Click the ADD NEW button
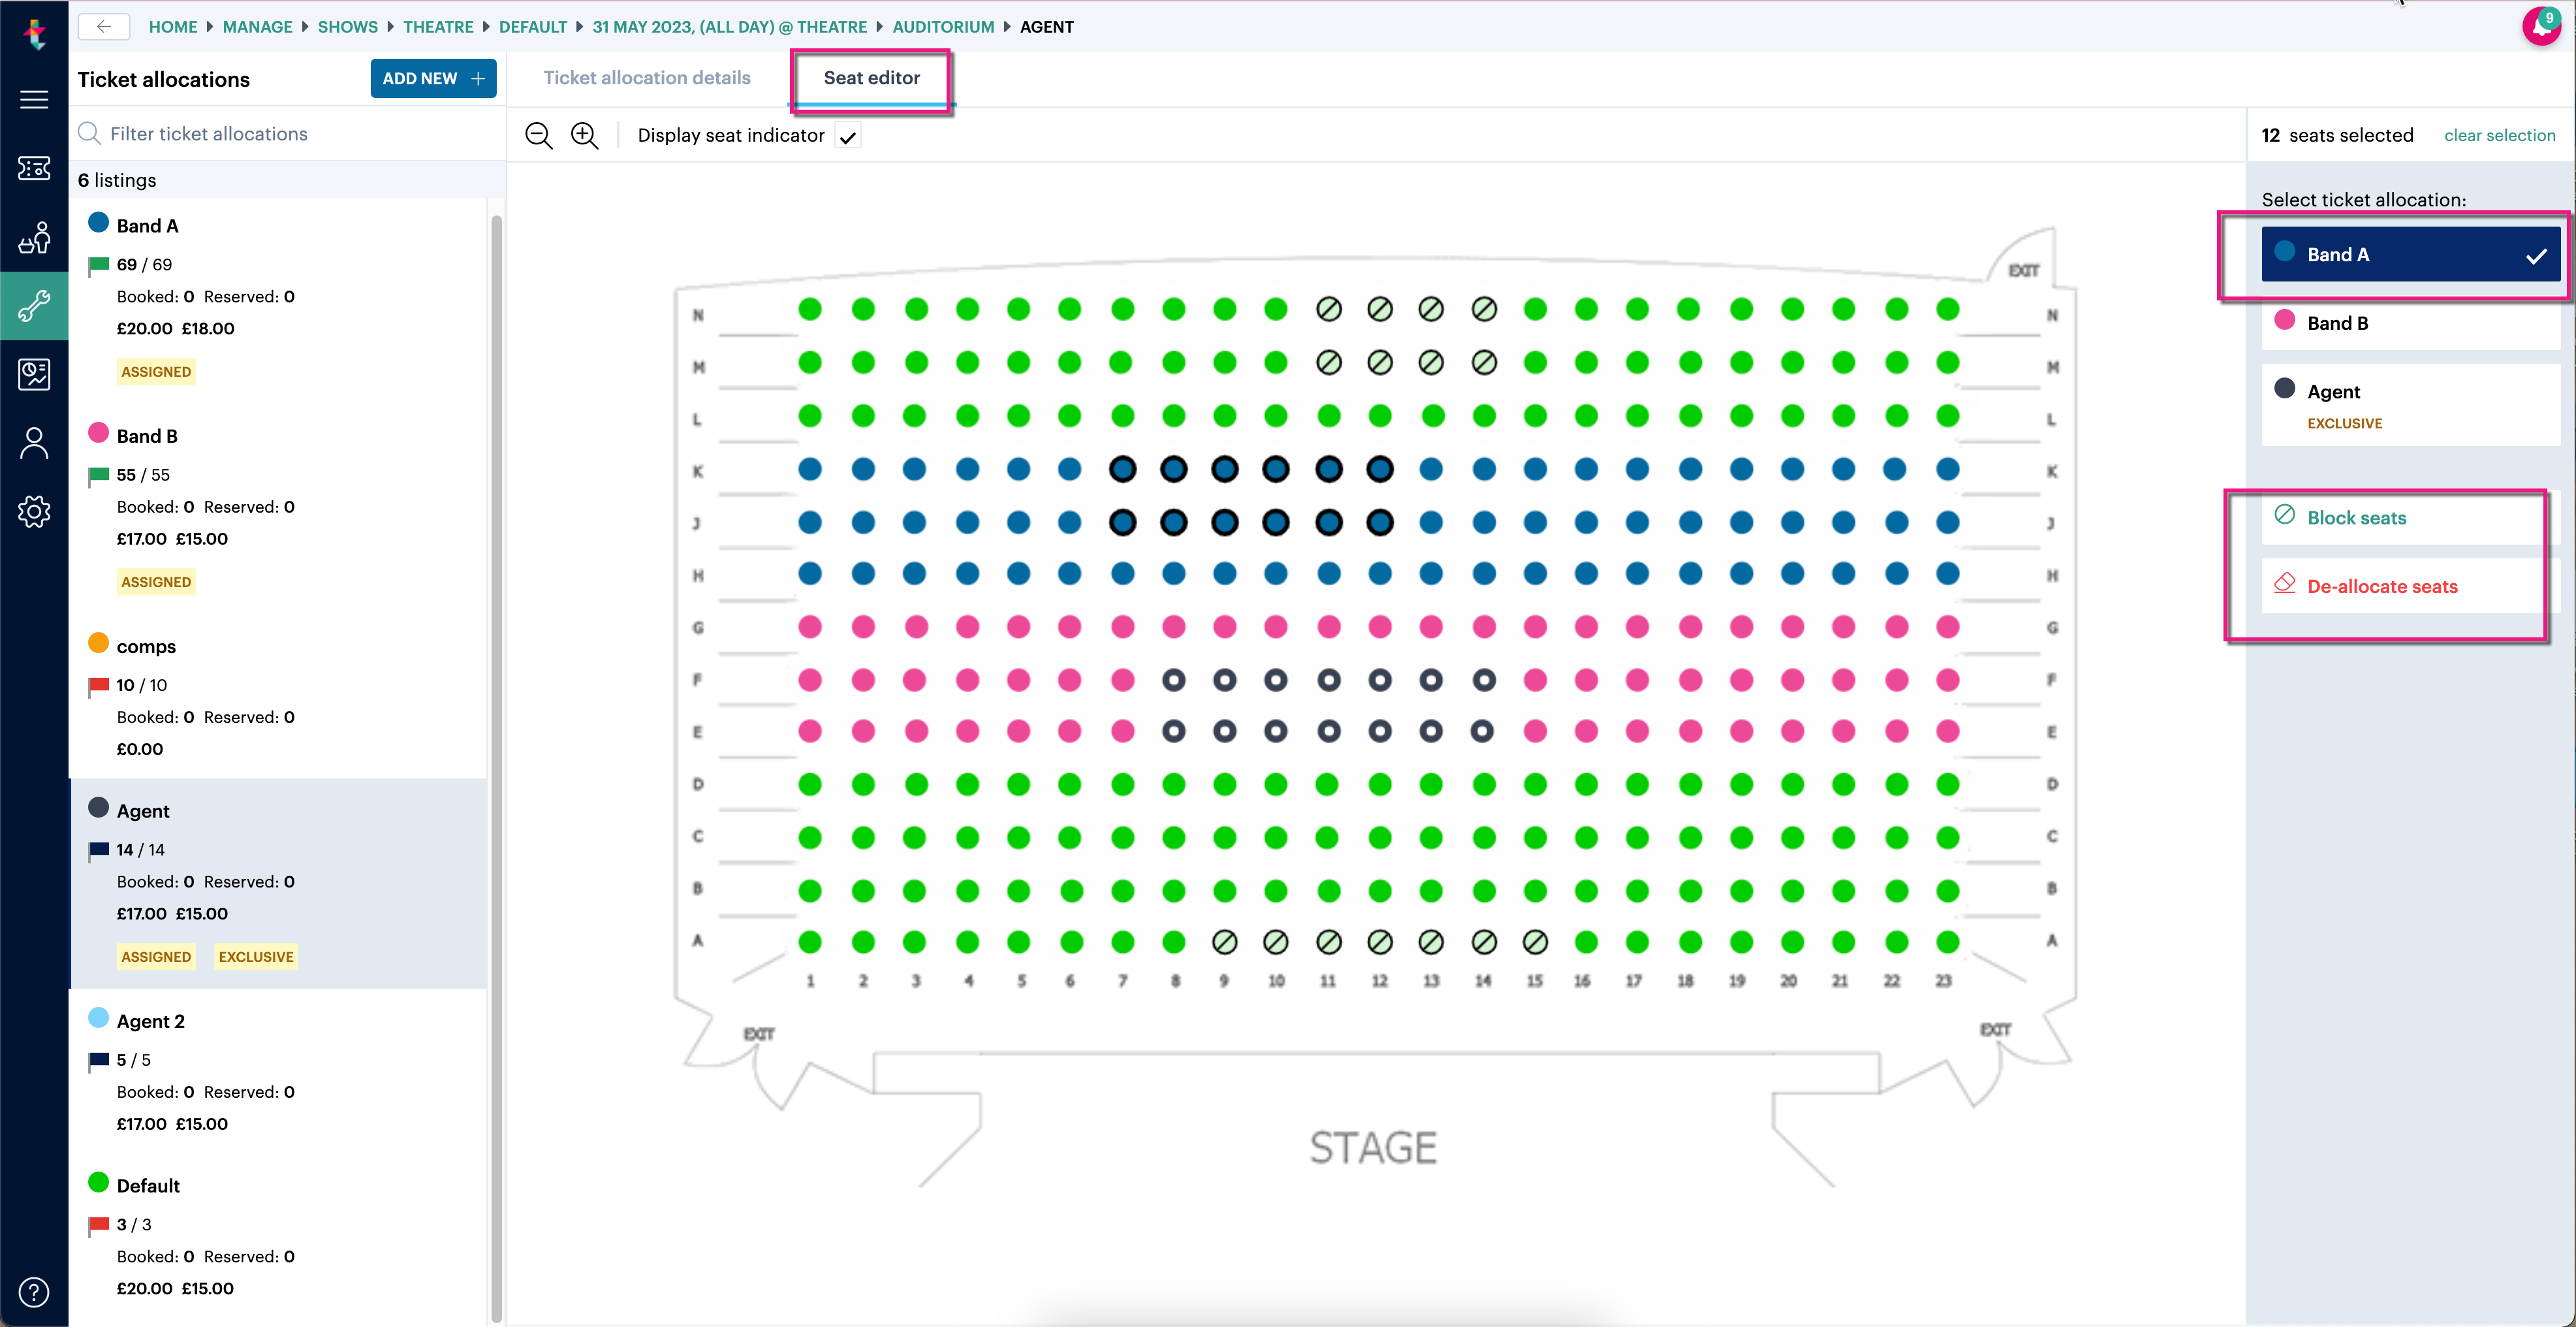The width and height of the screenshot is (2576, 1327). [433, 78]
